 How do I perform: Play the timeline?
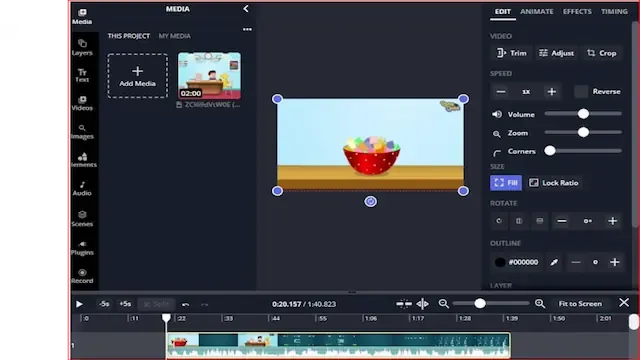click(79, 304)
